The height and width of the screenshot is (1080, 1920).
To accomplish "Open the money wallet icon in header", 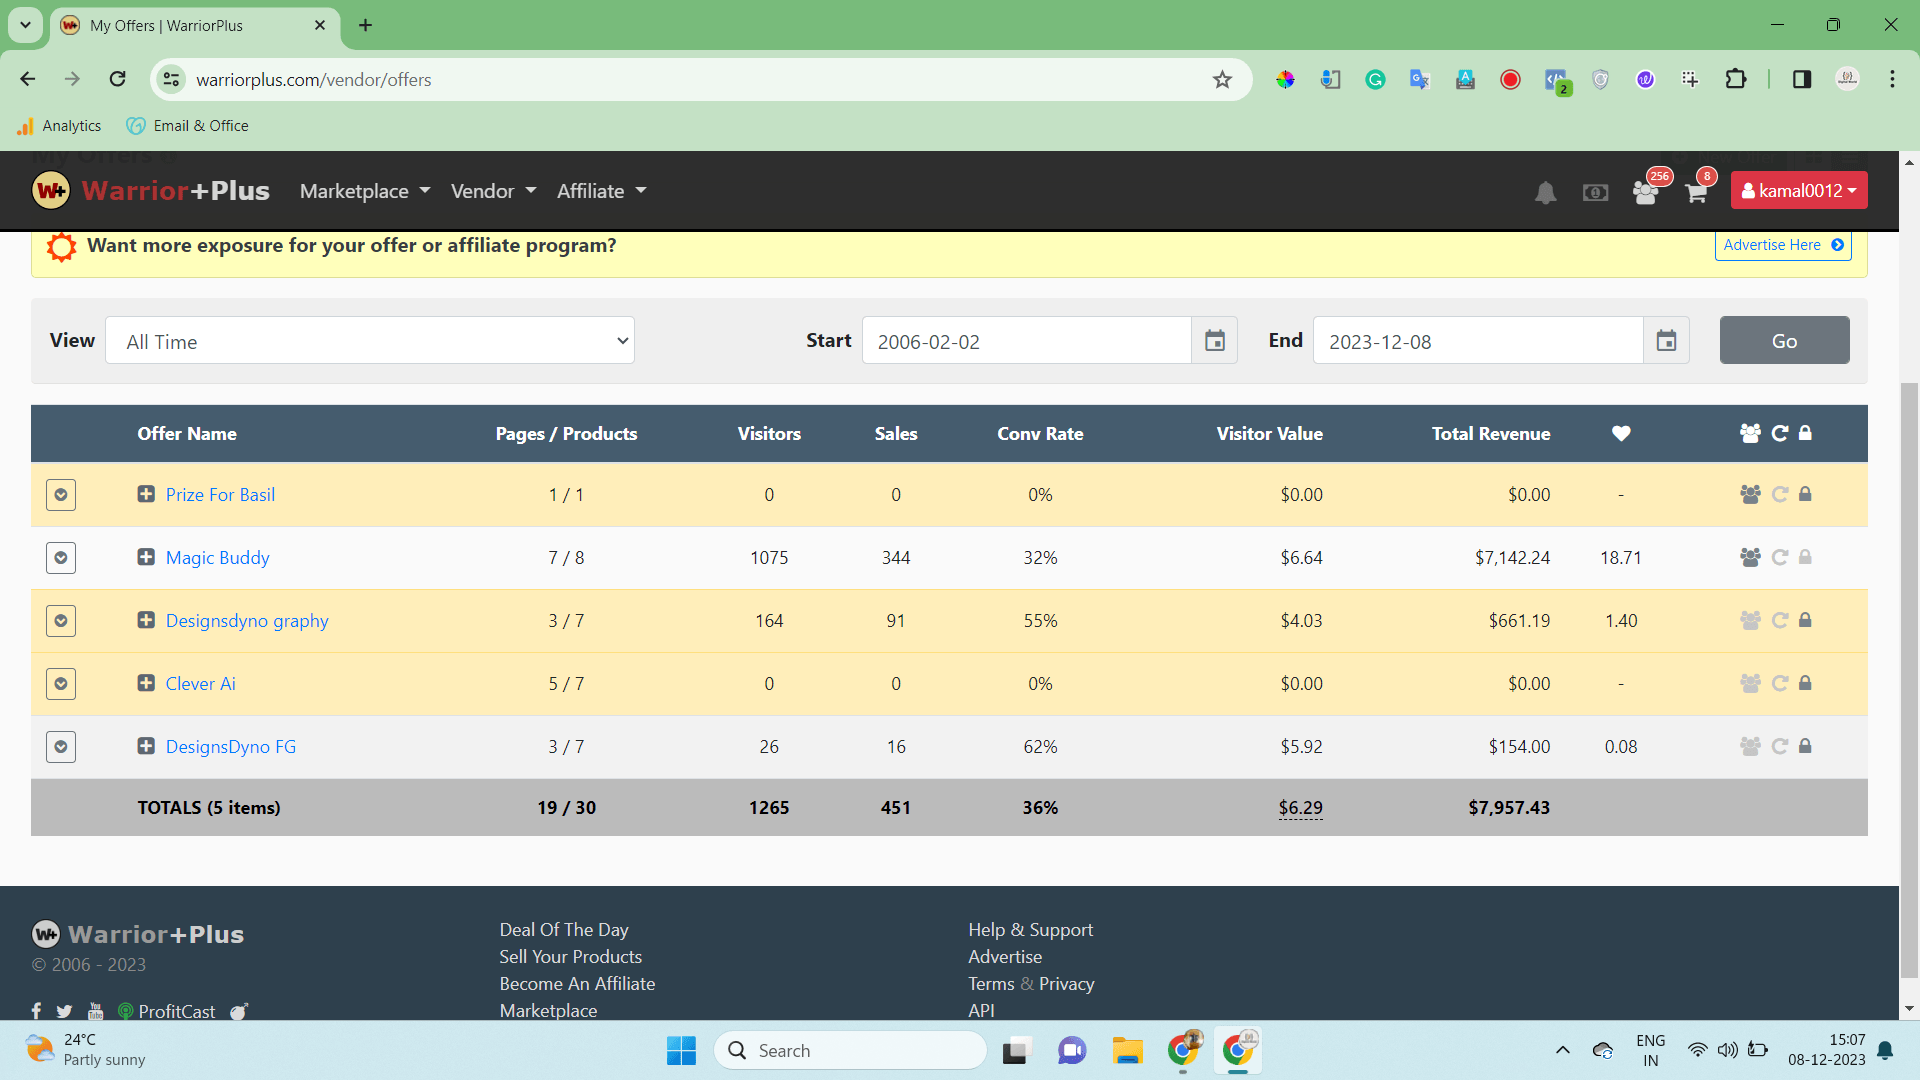I will click(x=1596, y=192).
